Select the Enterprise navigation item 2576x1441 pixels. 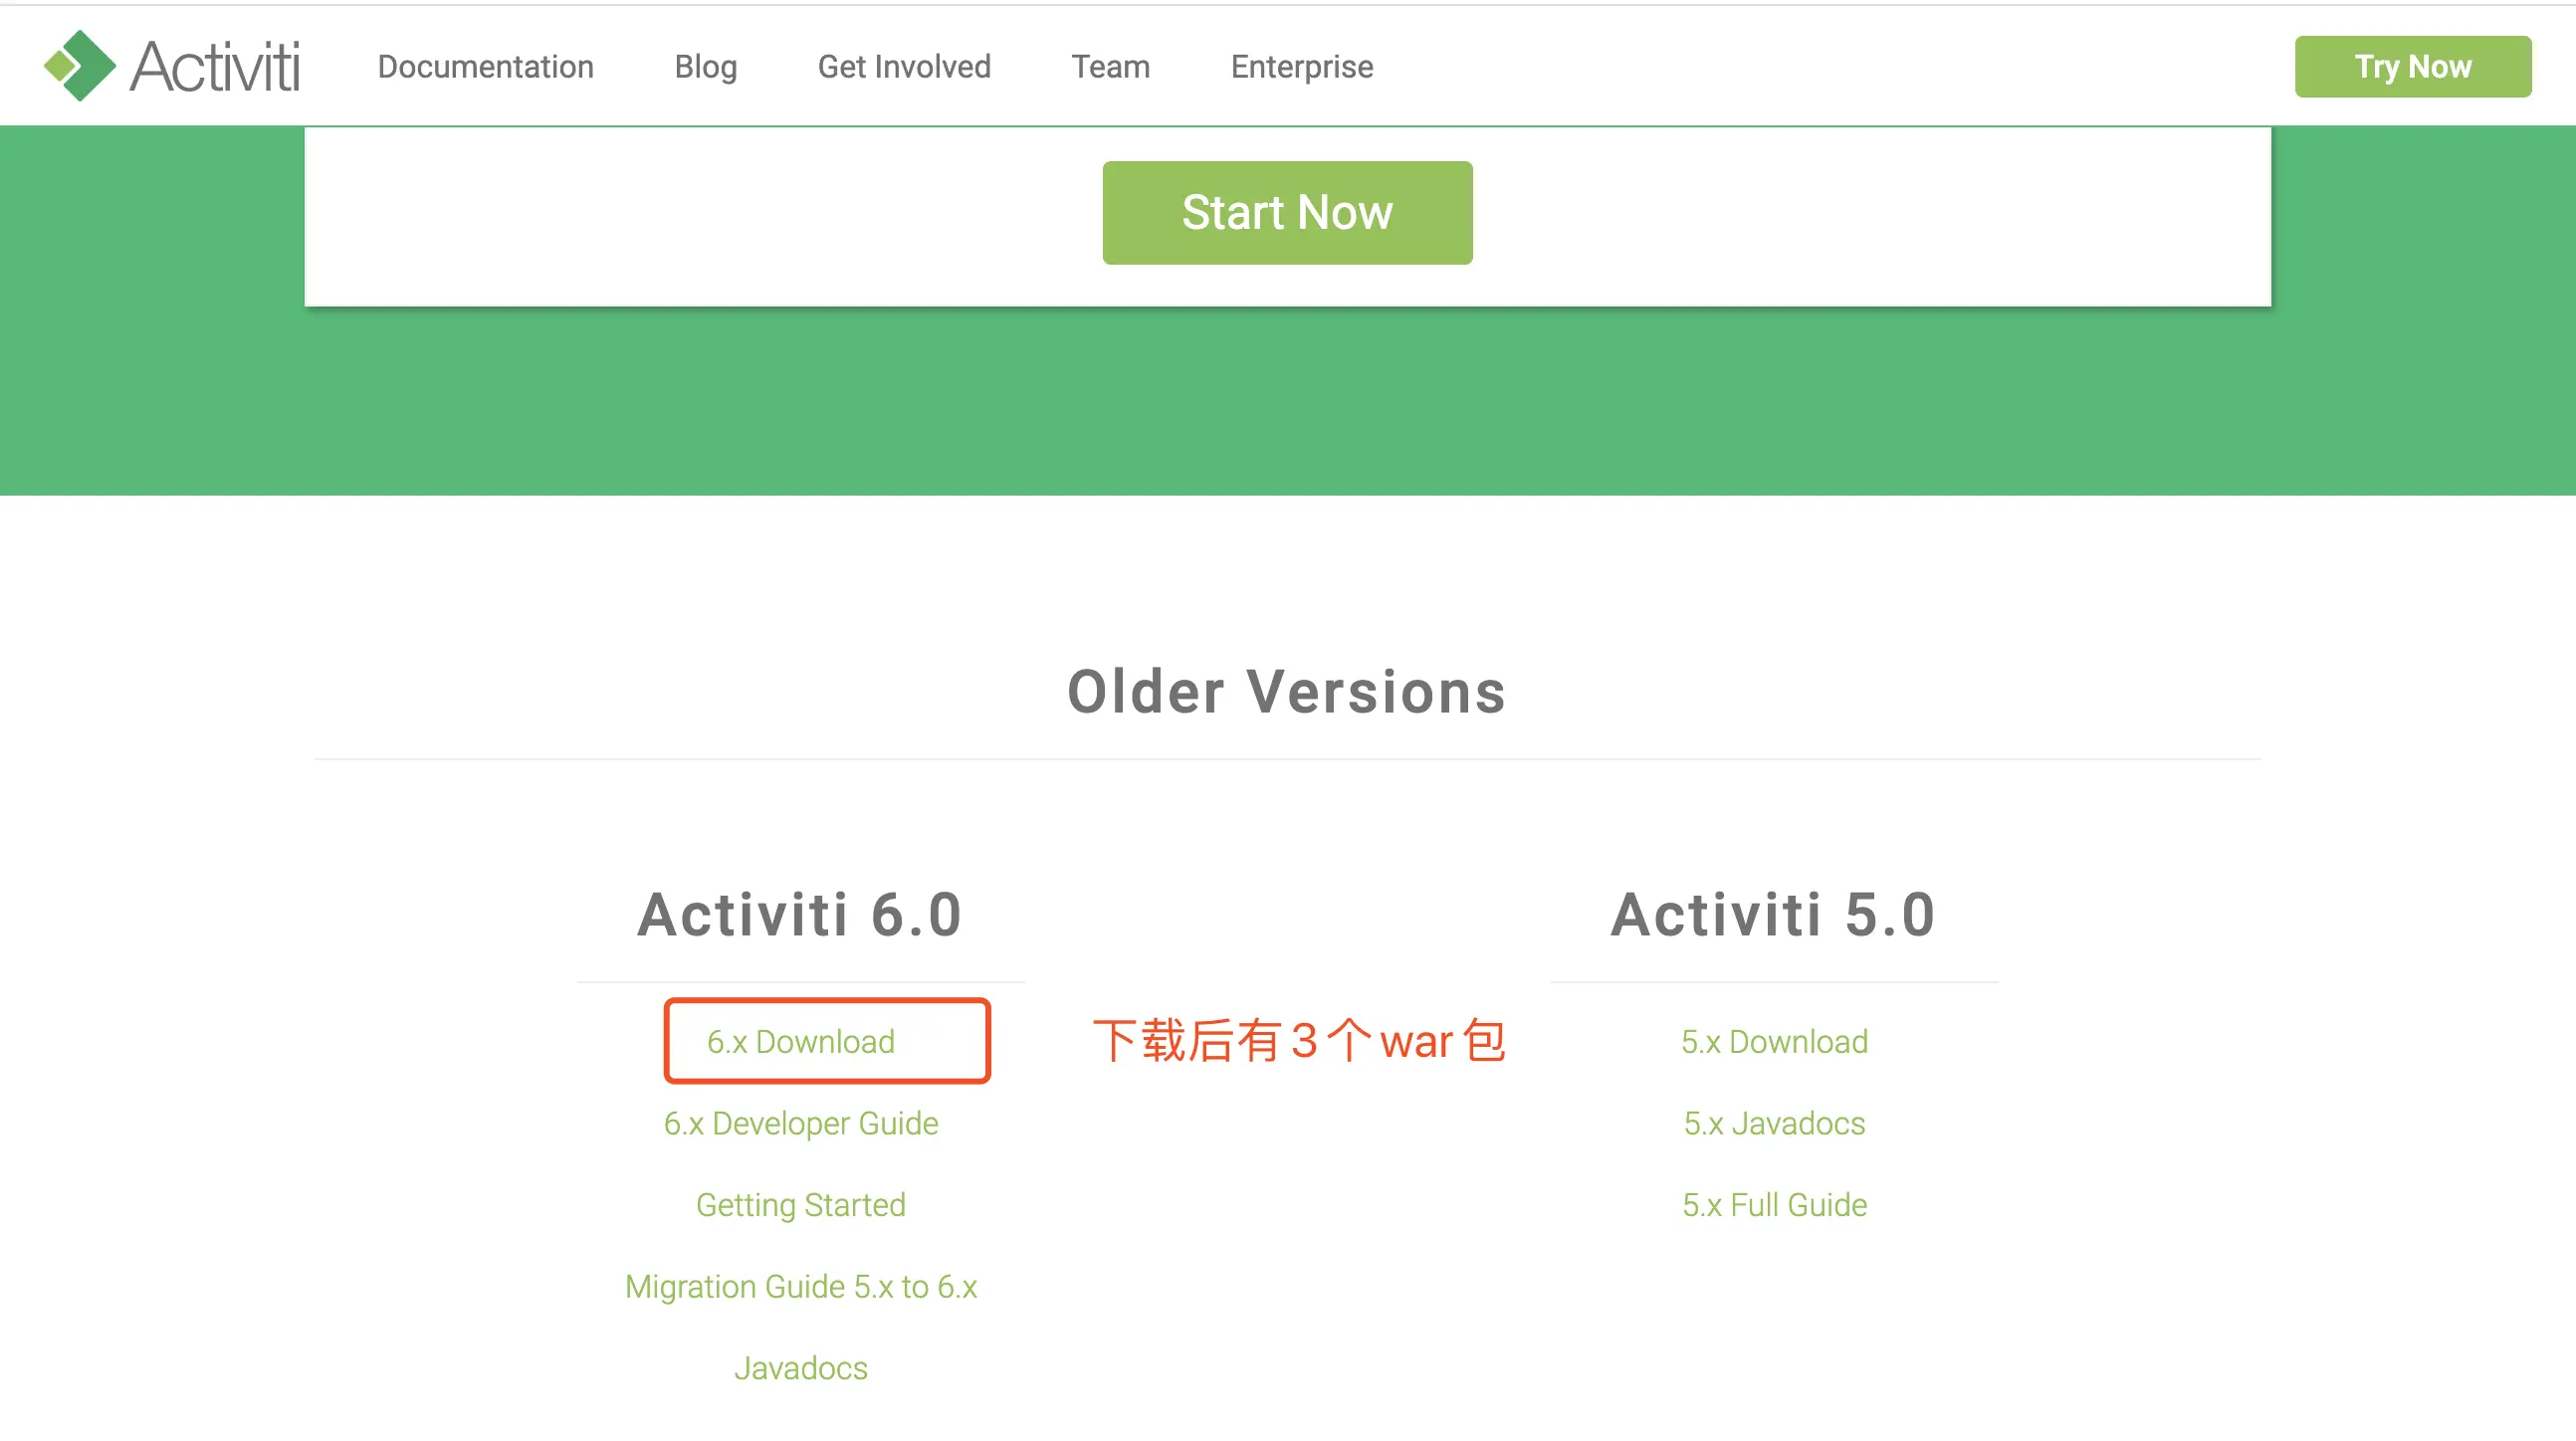coord(1301,67)
